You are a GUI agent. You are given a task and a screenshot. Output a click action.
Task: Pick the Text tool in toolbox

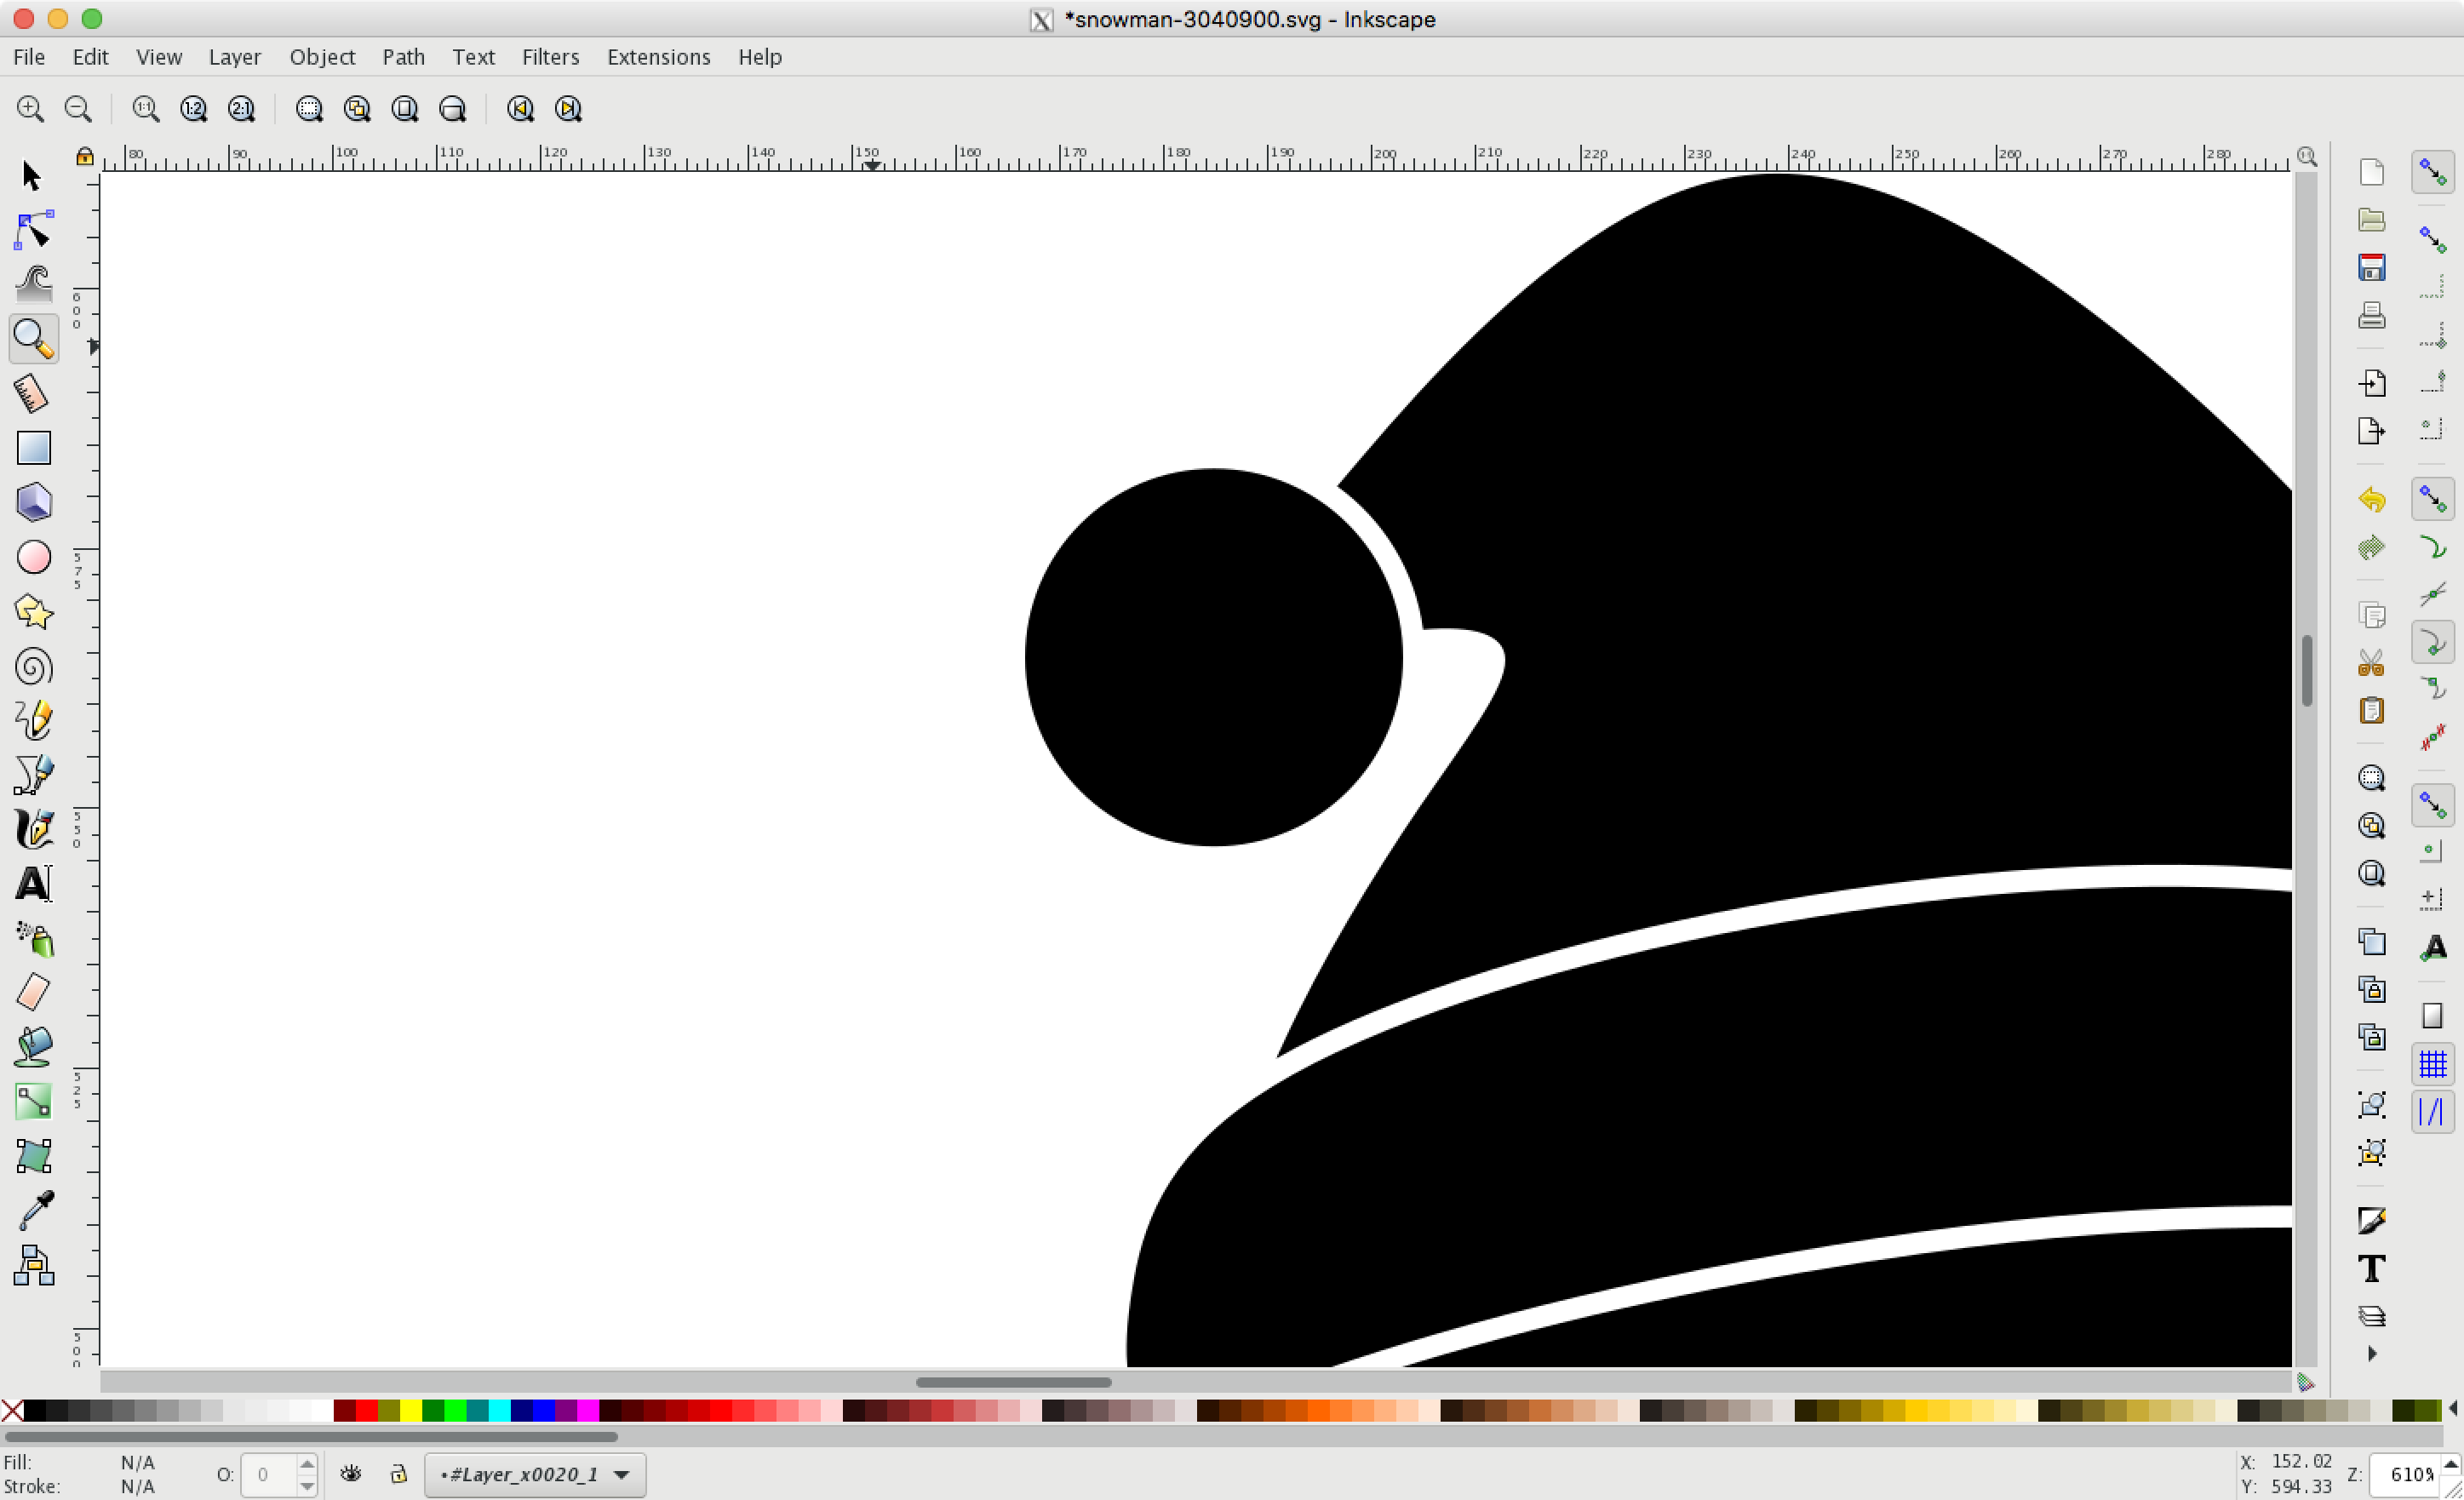click(x=33, y=884)
